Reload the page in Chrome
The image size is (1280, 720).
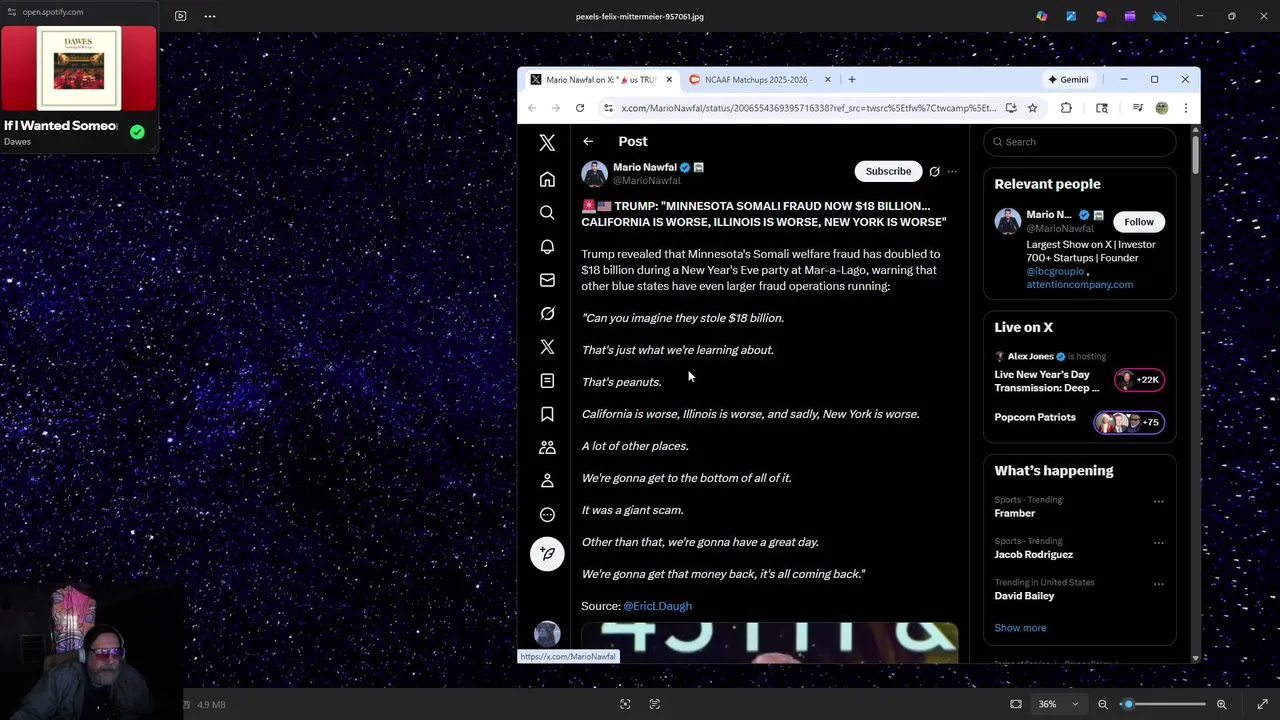tap(580, 108)
